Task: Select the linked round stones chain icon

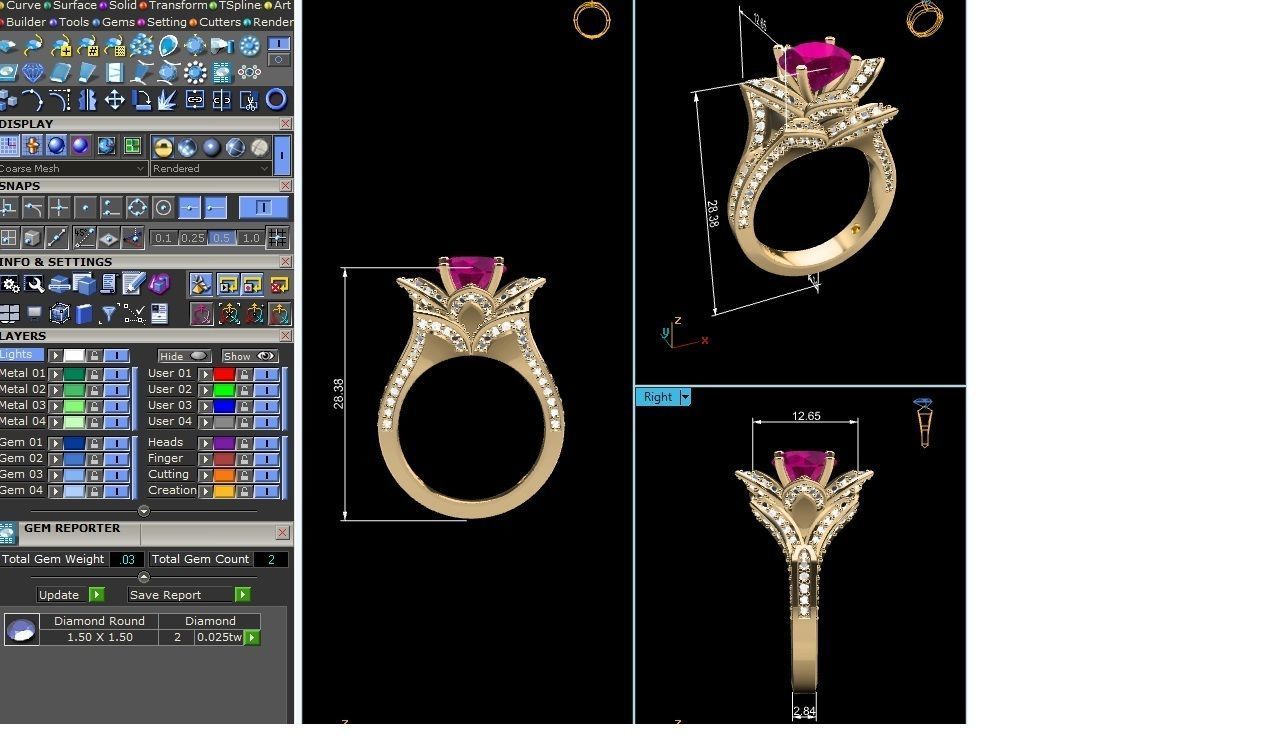Action: [x=249, y=72]
